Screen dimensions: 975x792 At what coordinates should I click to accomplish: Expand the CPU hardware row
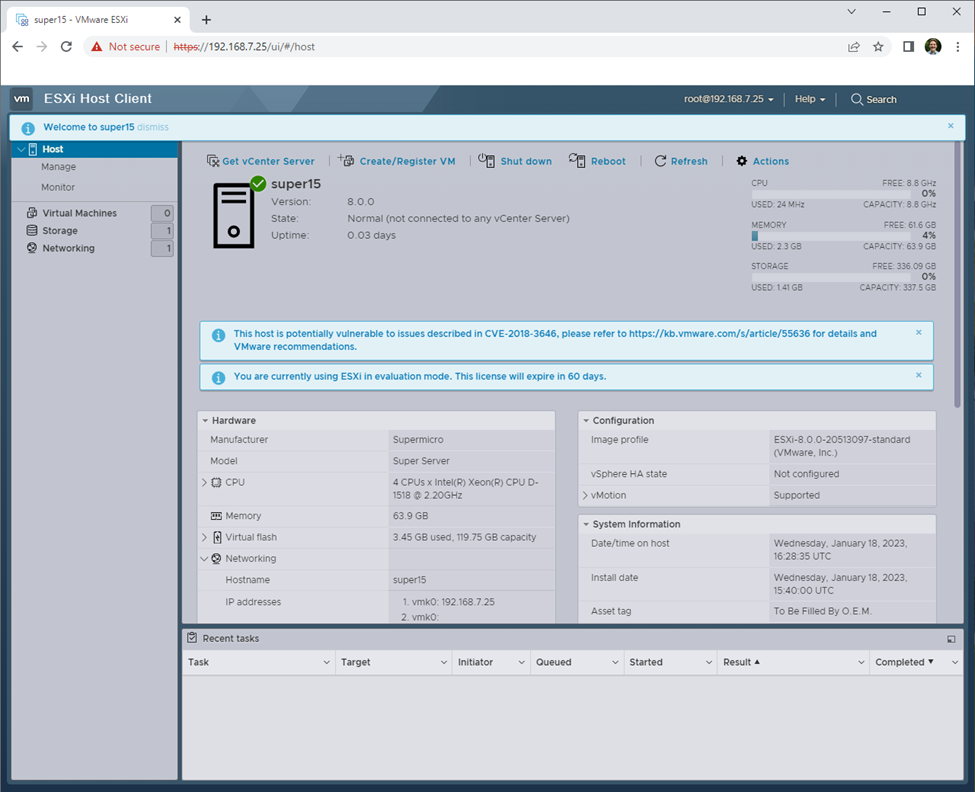(205, 482)
